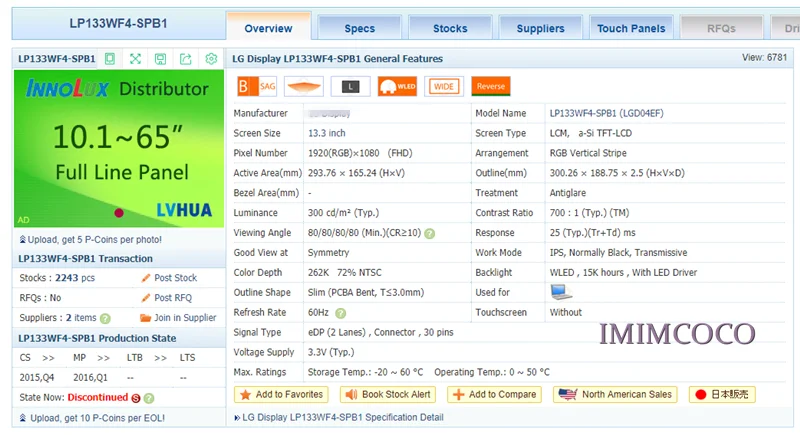This screenshot has height=435, width=800.
Task: Click the Slim (PCBA Bent) outline shape value
Action: (x=366, y=292)
